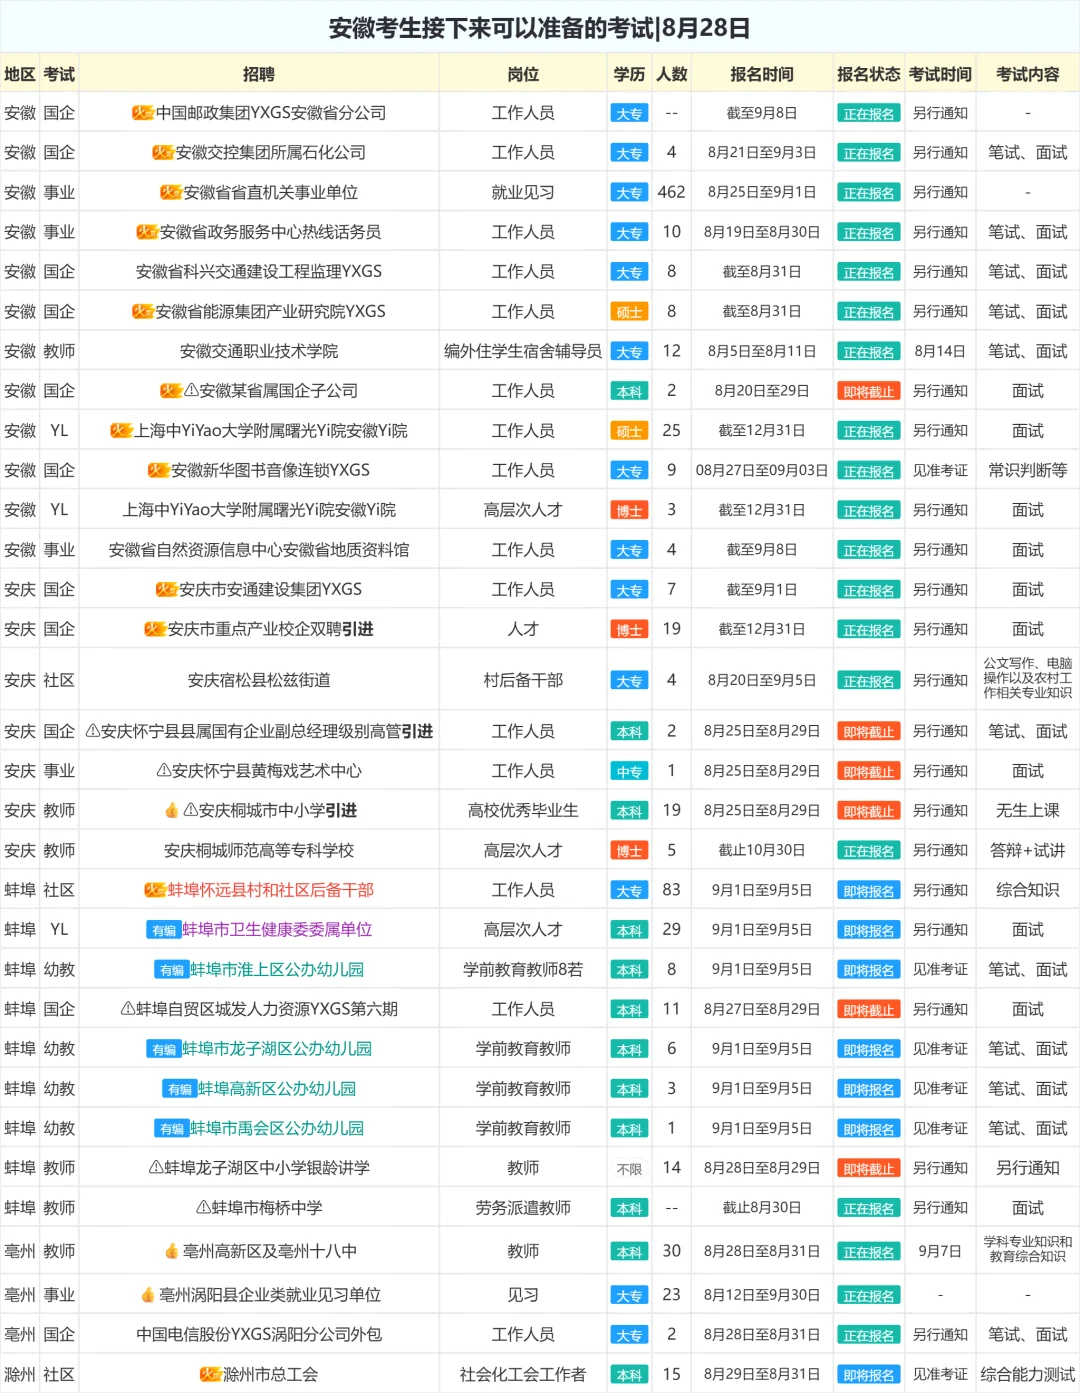Click the 报名时间 column header
This screenshot has width=1080, height=1393.
click(x=762, y=74)
